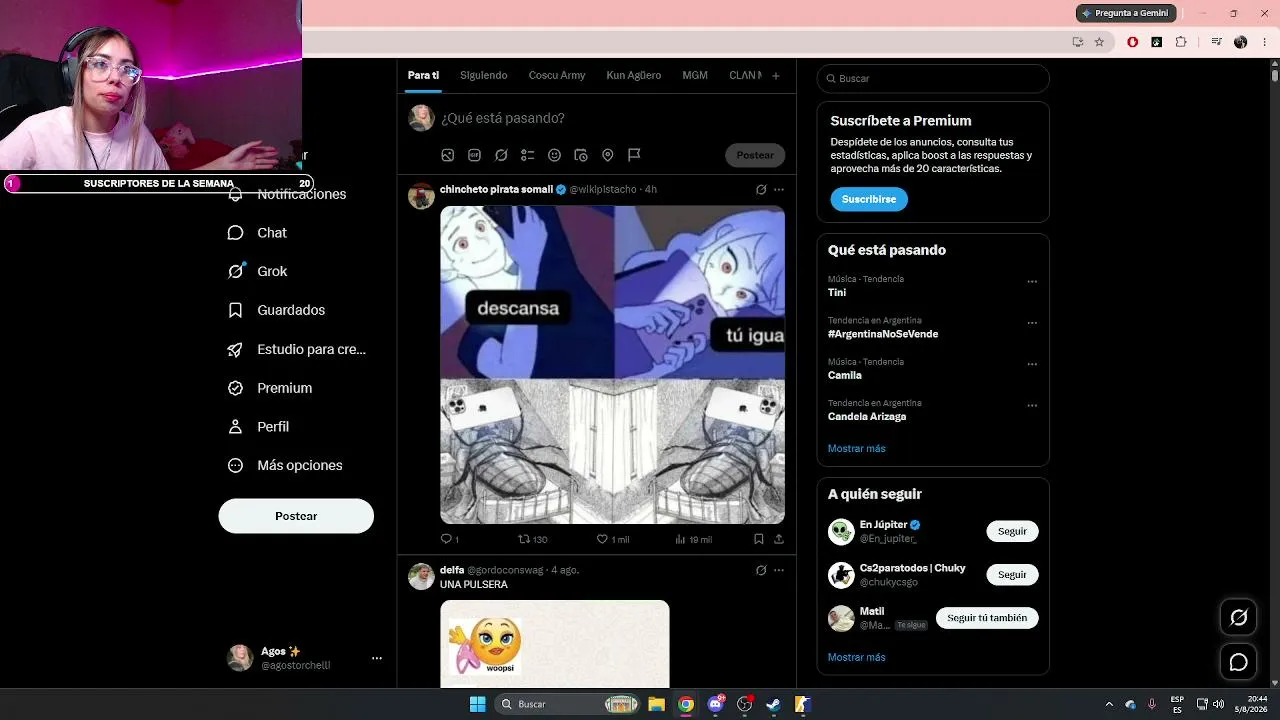The width and height of the screenshot is (1280, 720).
Task: Expand Más opciones in the sidebar
Action: (x=286, y=465)
